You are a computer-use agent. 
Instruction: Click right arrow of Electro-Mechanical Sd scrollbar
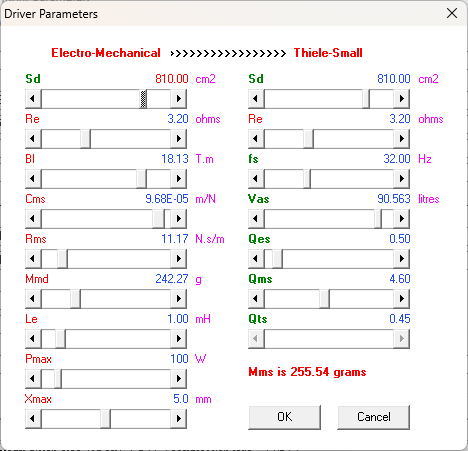(x=179, y=99)
